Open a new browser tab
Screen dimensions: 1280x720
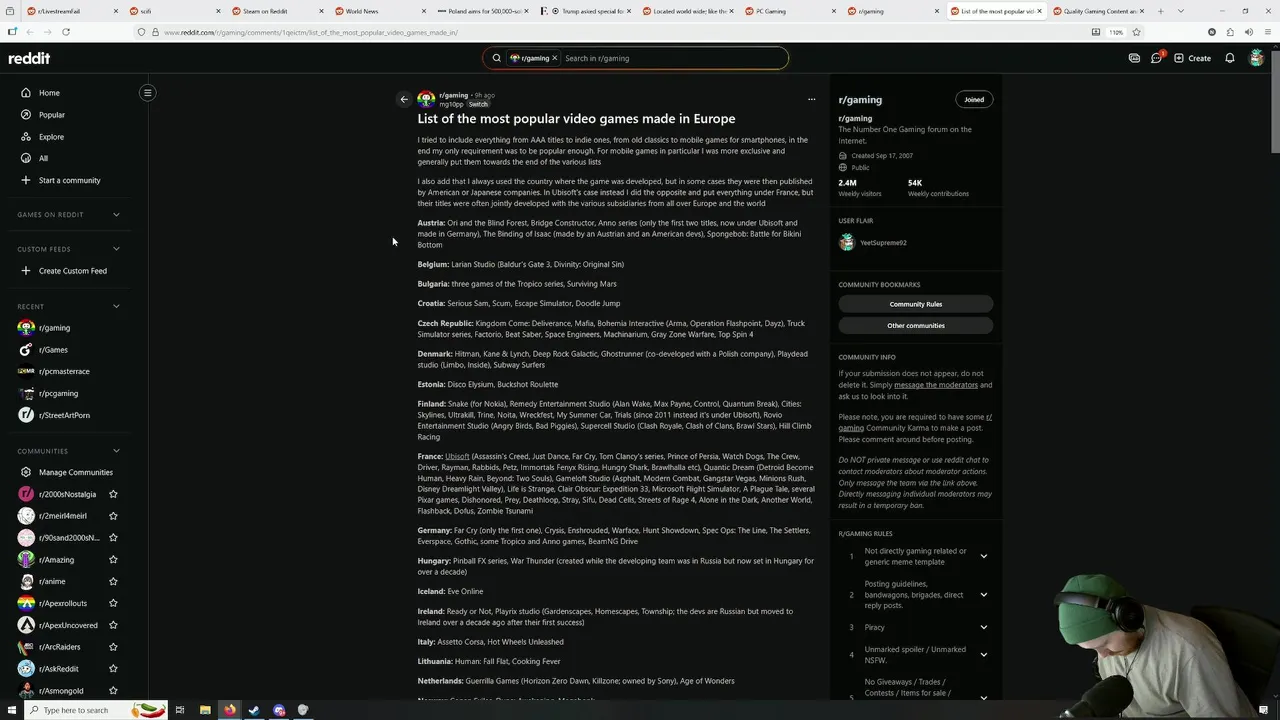pyautogui.click(x=1161, y=11)
